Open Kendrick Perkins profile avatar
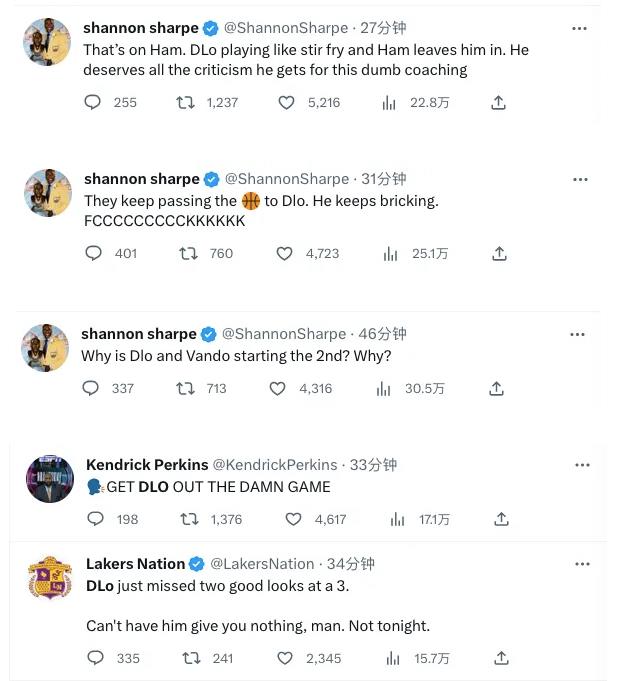Image resolution: width=621 pixels, height=681 pixels. (49, 479)
